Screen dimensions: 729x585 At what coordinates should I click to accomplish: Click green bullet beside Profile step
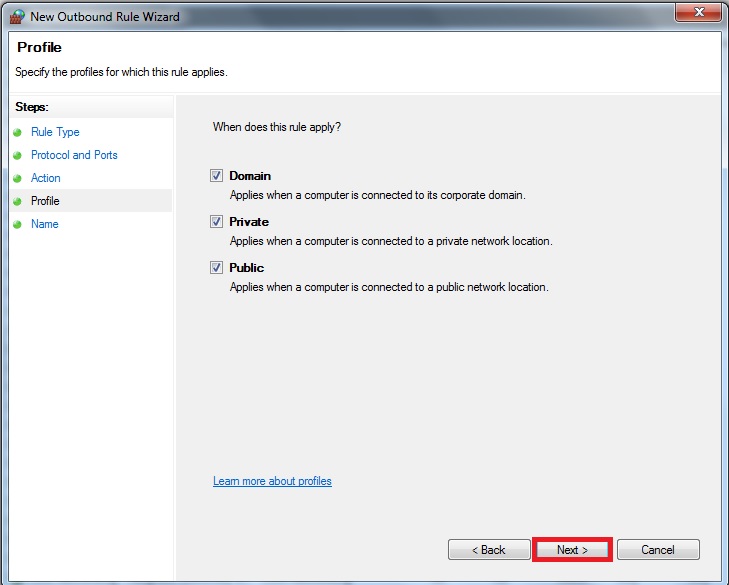click(x=18, y=201)
